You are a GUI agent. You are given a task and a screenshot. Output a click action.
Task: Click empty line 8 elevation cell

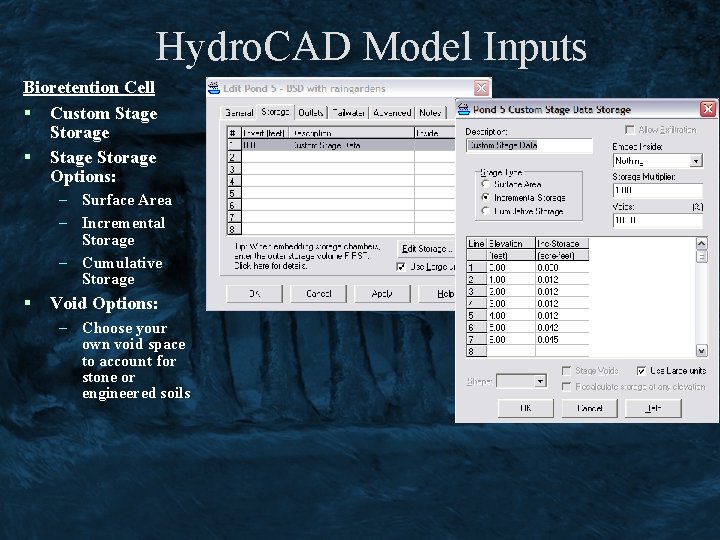pyautogui.click(x=511, y=351)
